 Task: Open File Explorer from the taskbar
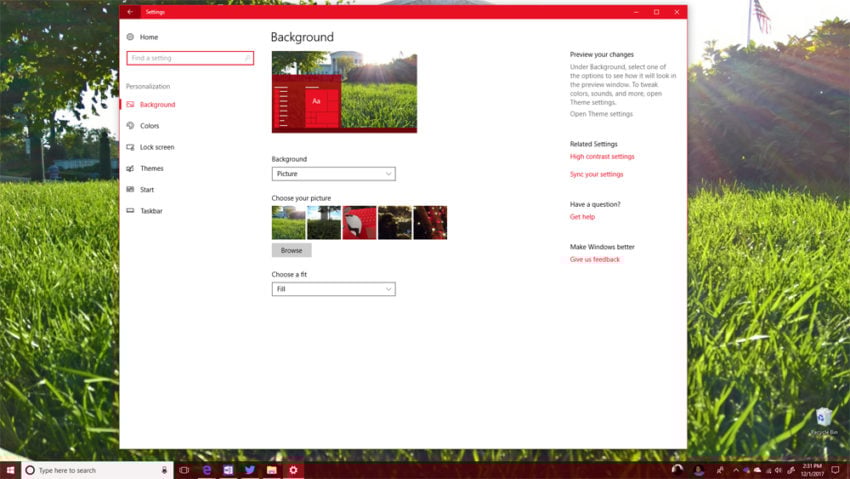(272, 470)
